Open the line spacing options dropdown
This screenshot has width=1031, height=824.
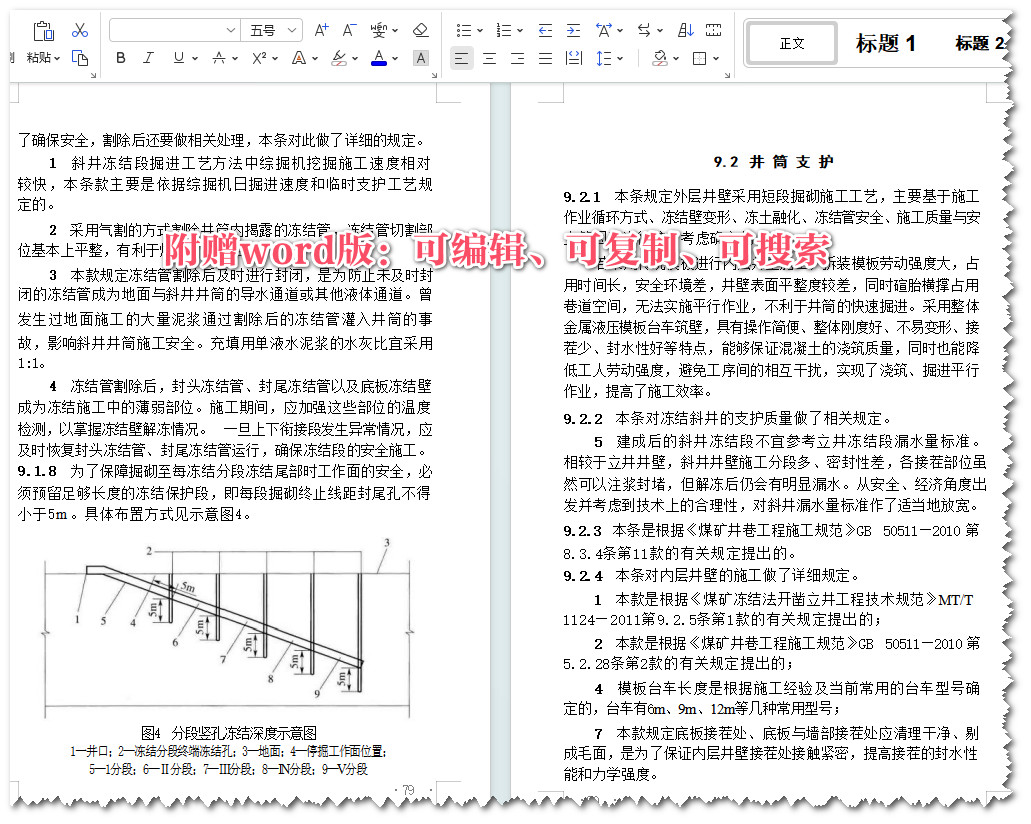tap(621, 58)
